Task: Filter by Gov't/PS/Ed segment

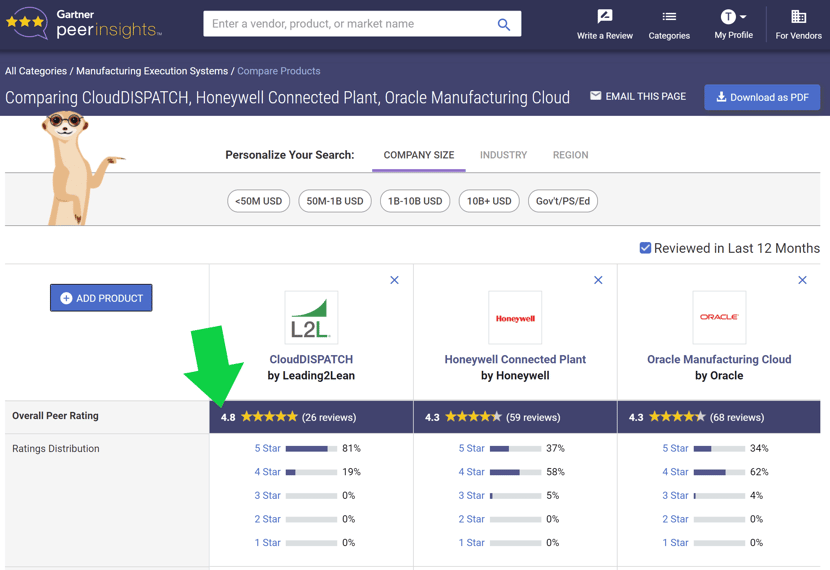Action: coord(563,201)
